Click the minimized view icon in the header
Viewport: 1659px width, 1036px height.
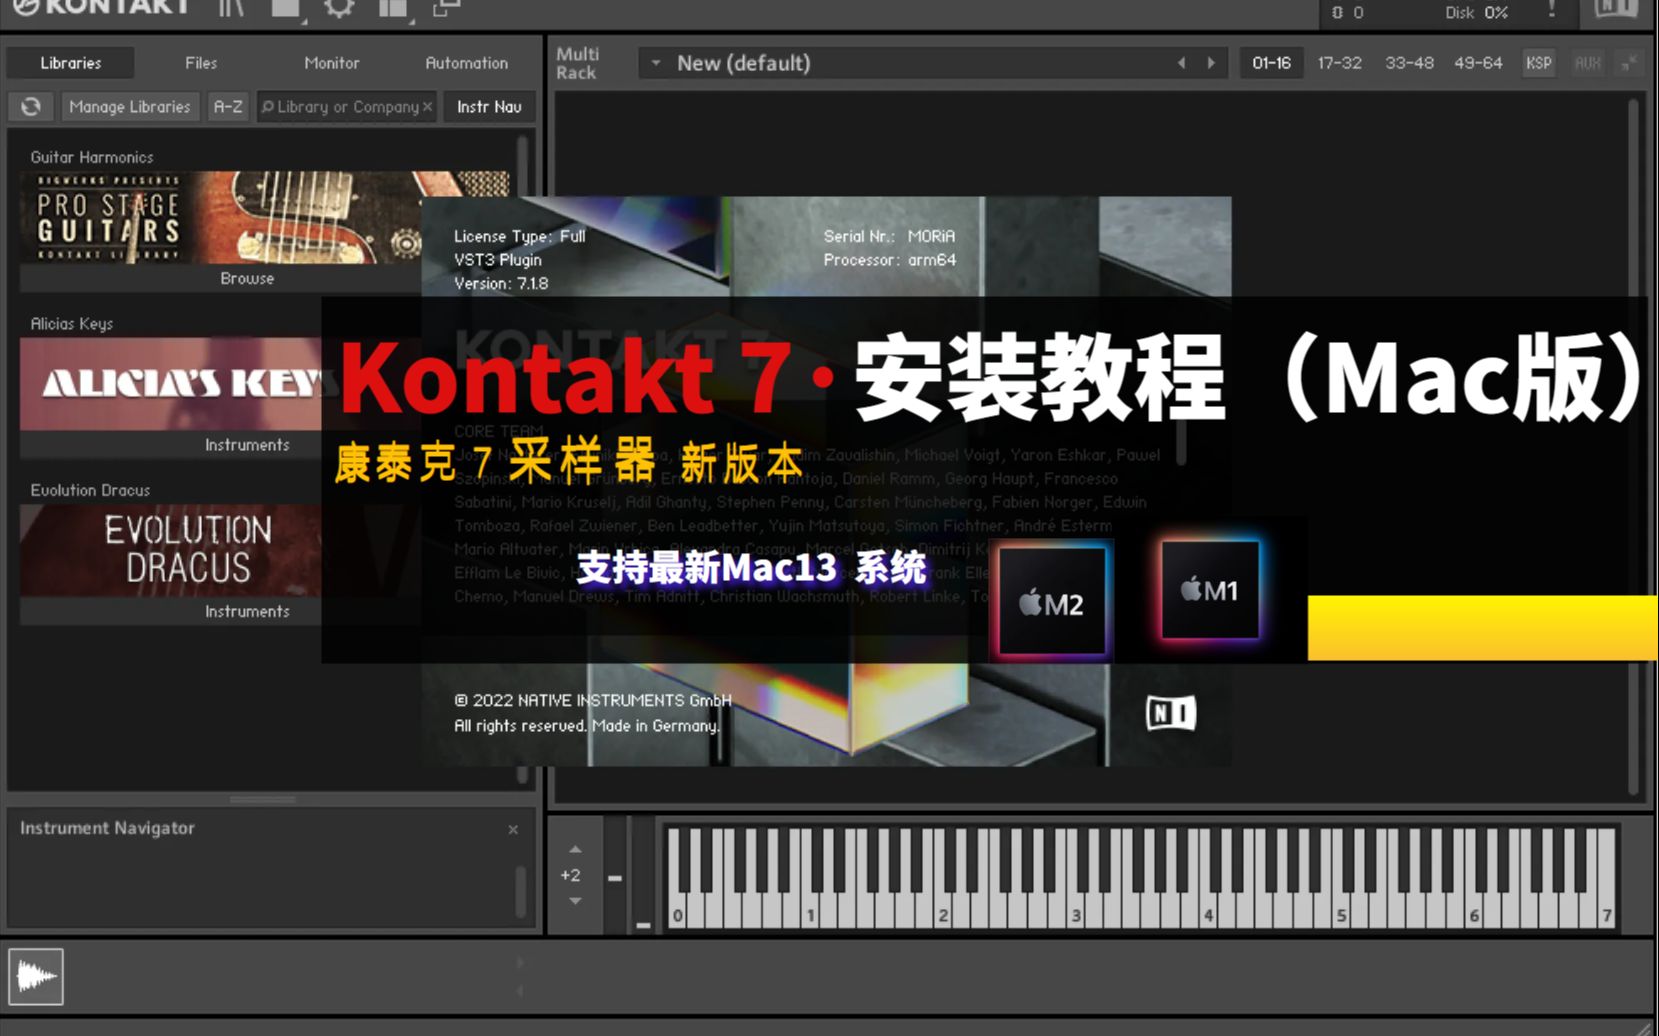coord(446,8)
